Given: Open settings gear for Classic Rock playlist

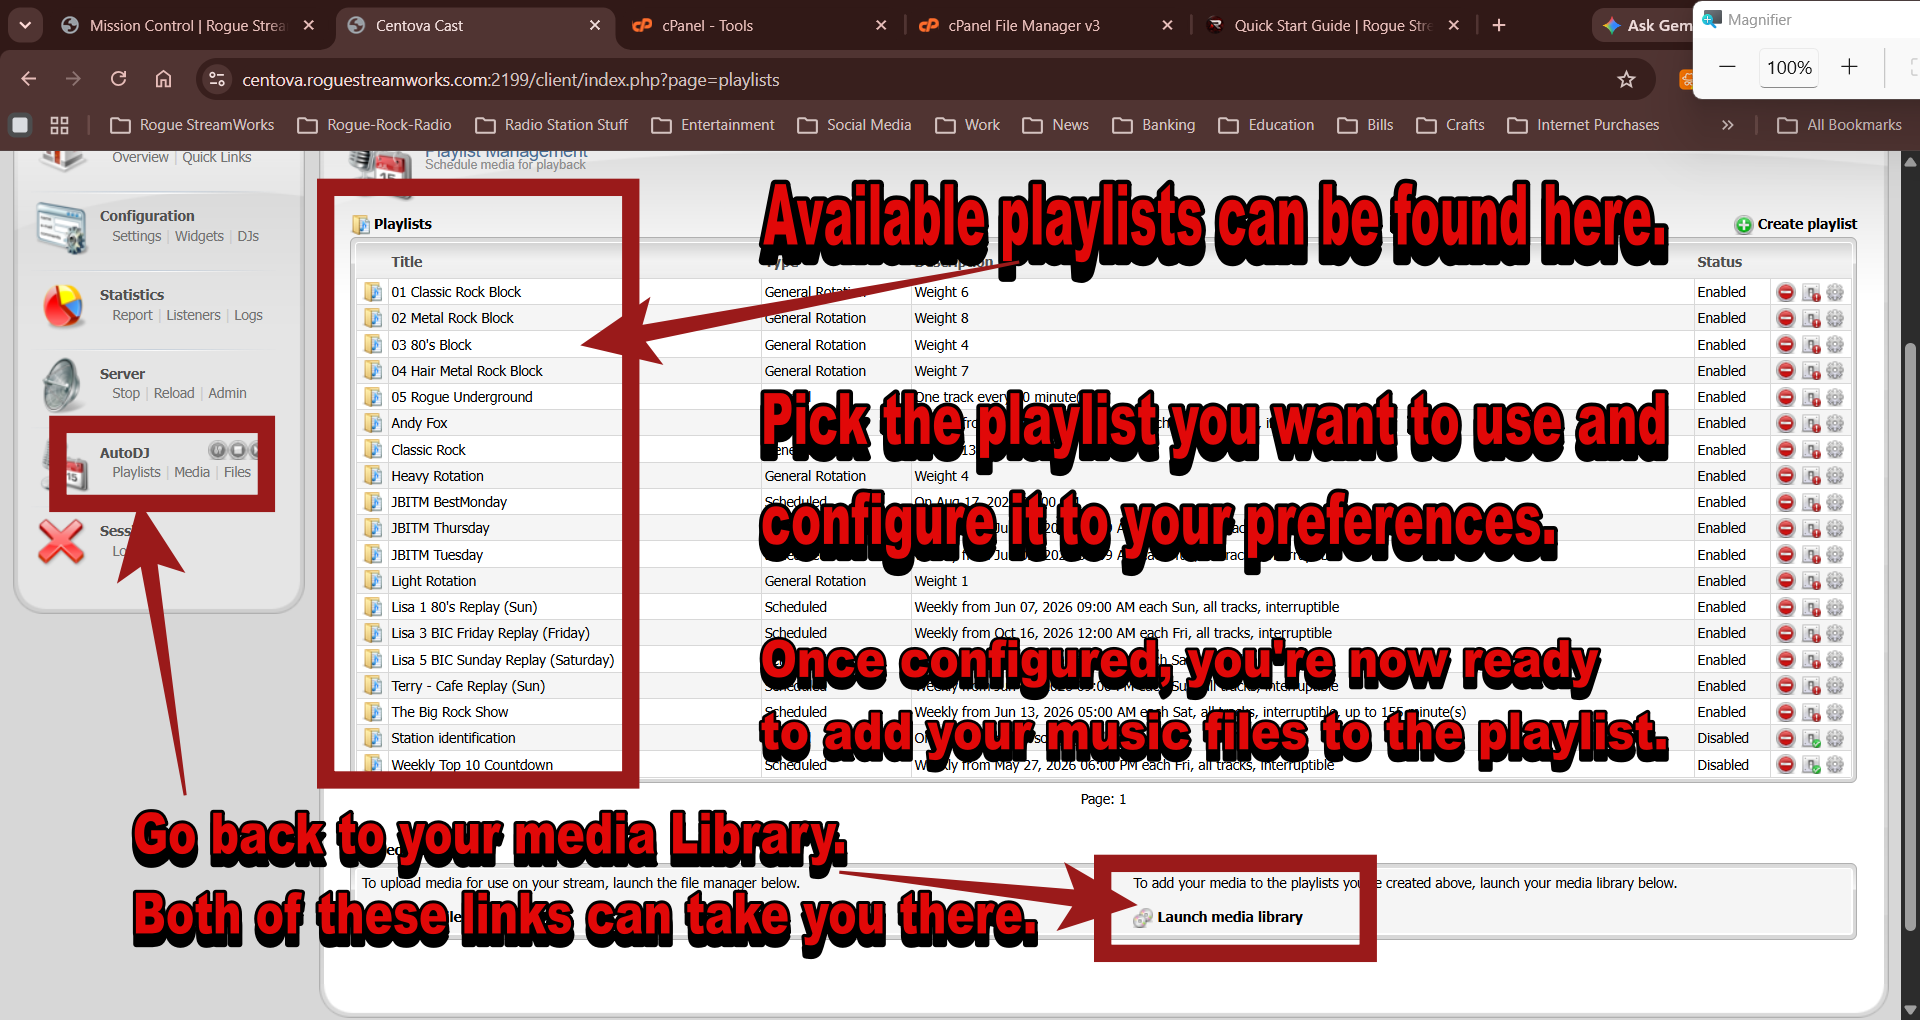Looking at the screenshot, I should pyautogui.click(x=1835, y=450).
